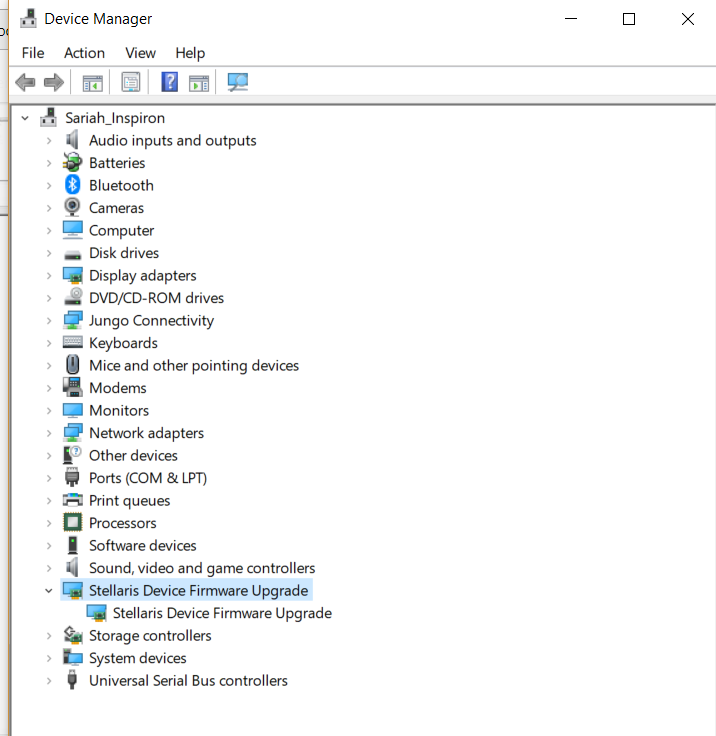
Task: Select the Jungo Connectivity label
Action: (151, 321)
